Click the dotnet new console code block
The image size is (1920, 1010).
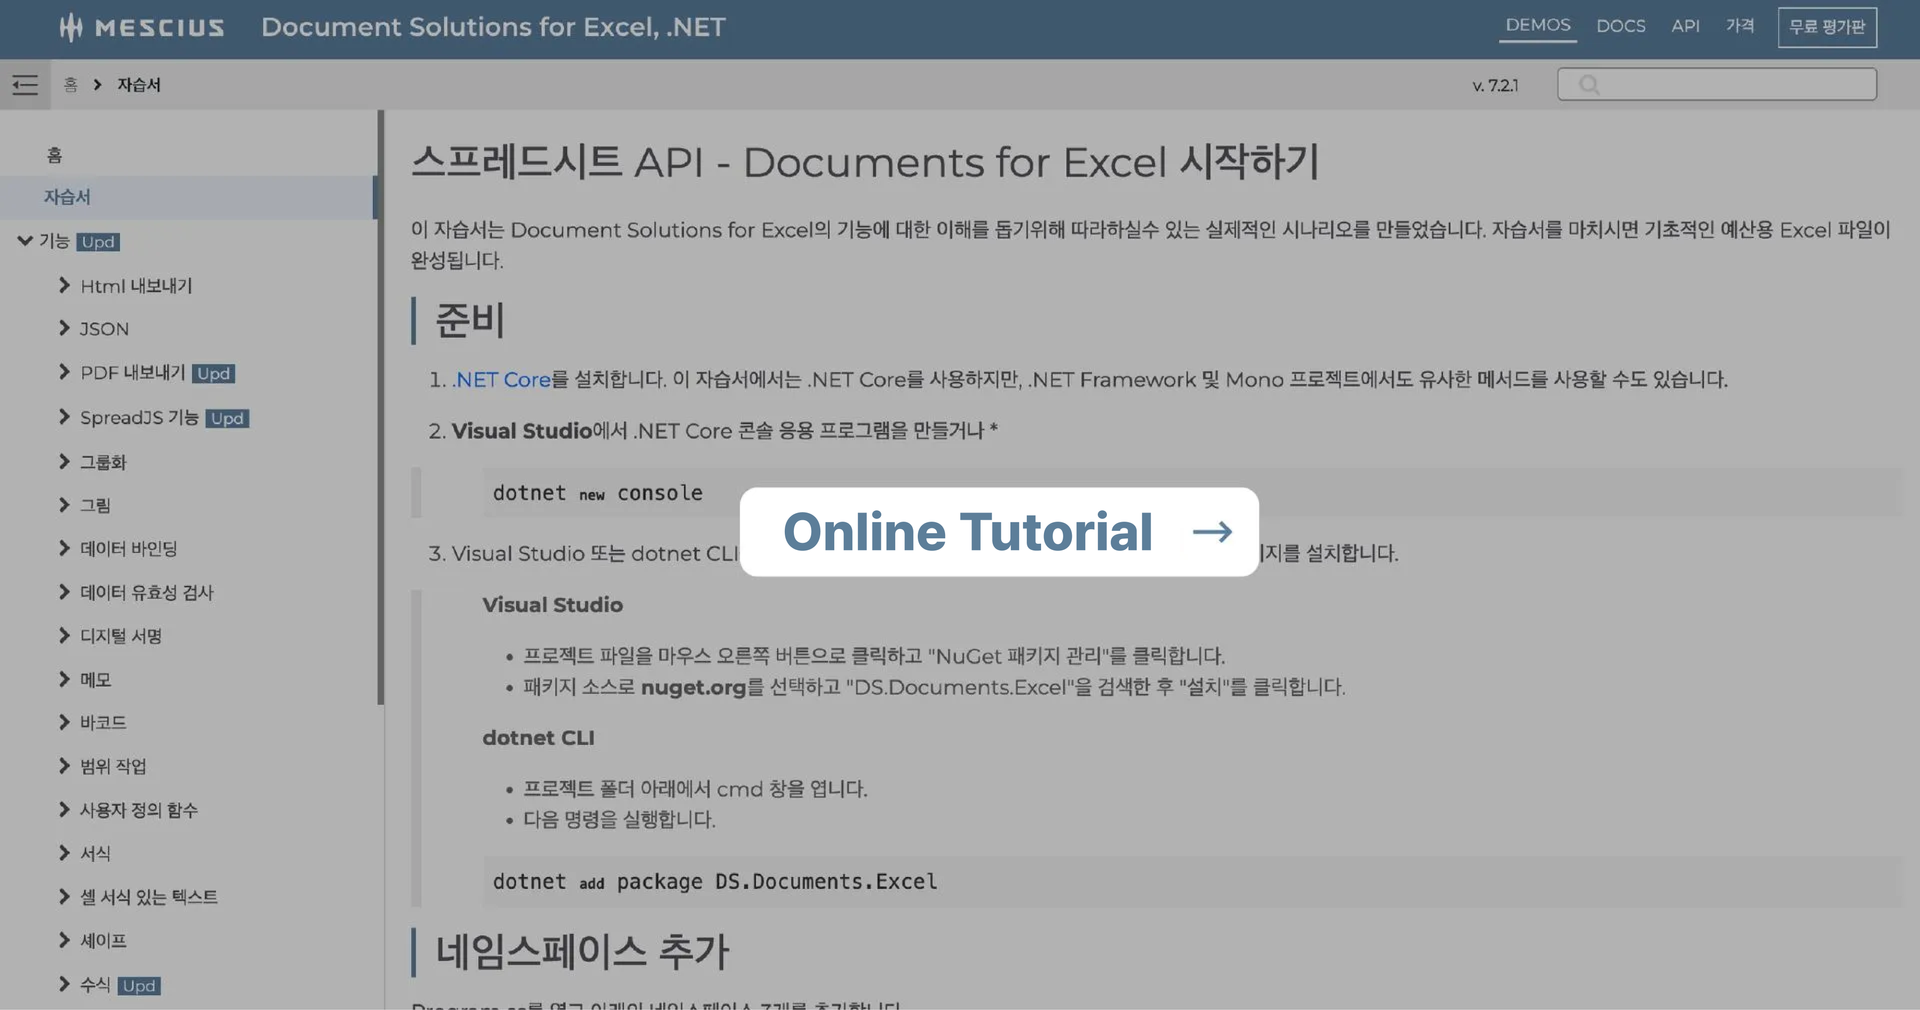1192,492
